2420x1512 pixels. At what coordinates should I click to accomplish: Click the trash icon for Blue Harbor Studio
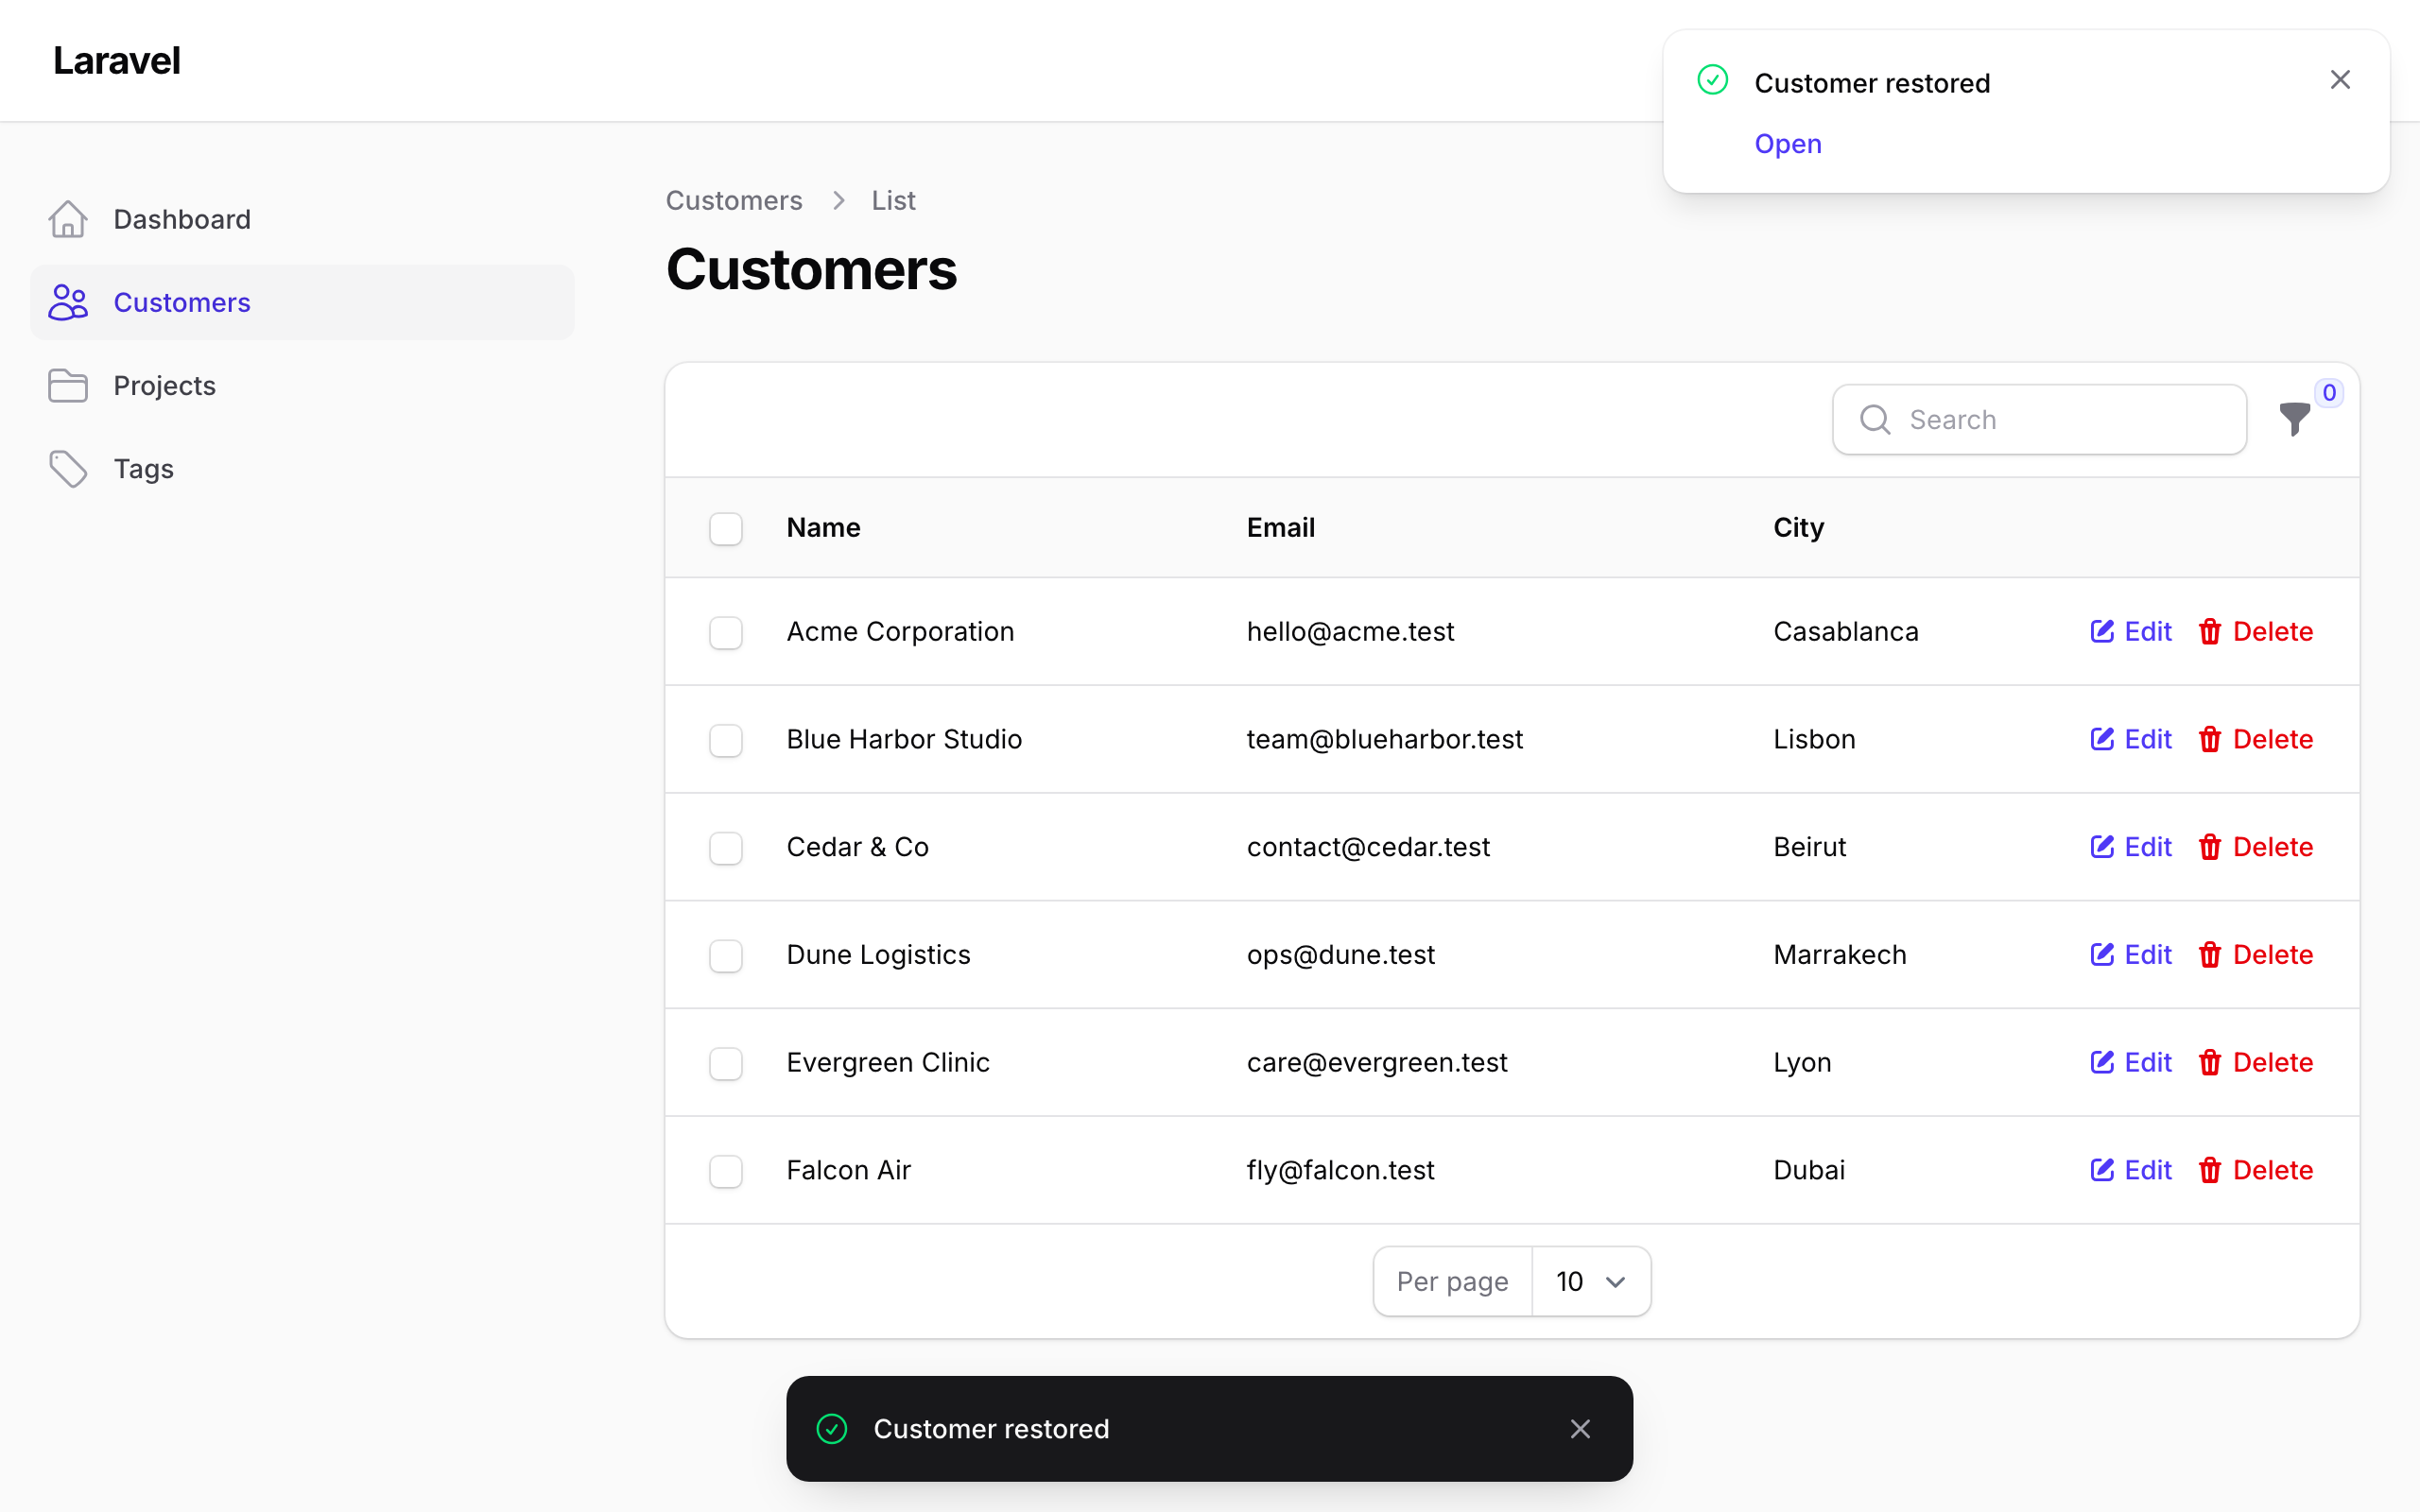point(2210,739)
